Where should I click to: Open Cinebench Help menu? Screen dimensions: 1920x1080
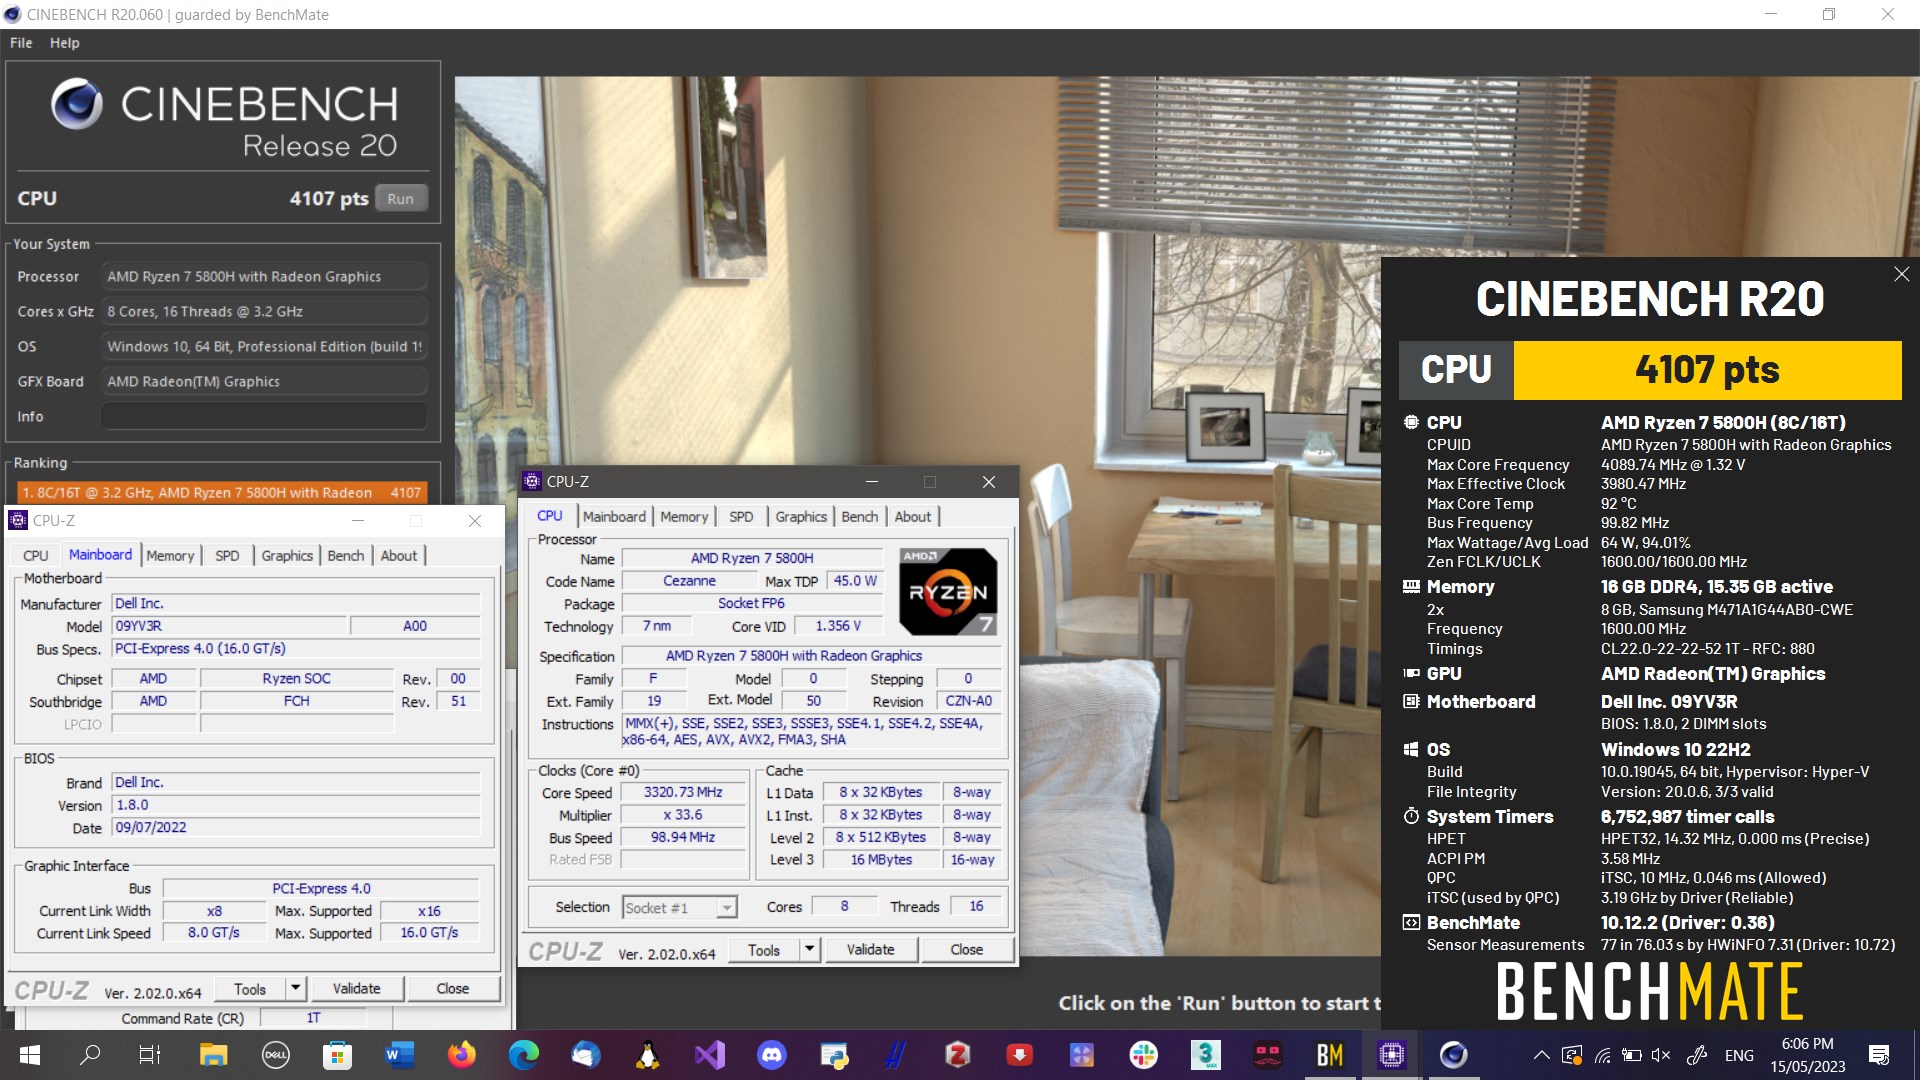65,43
